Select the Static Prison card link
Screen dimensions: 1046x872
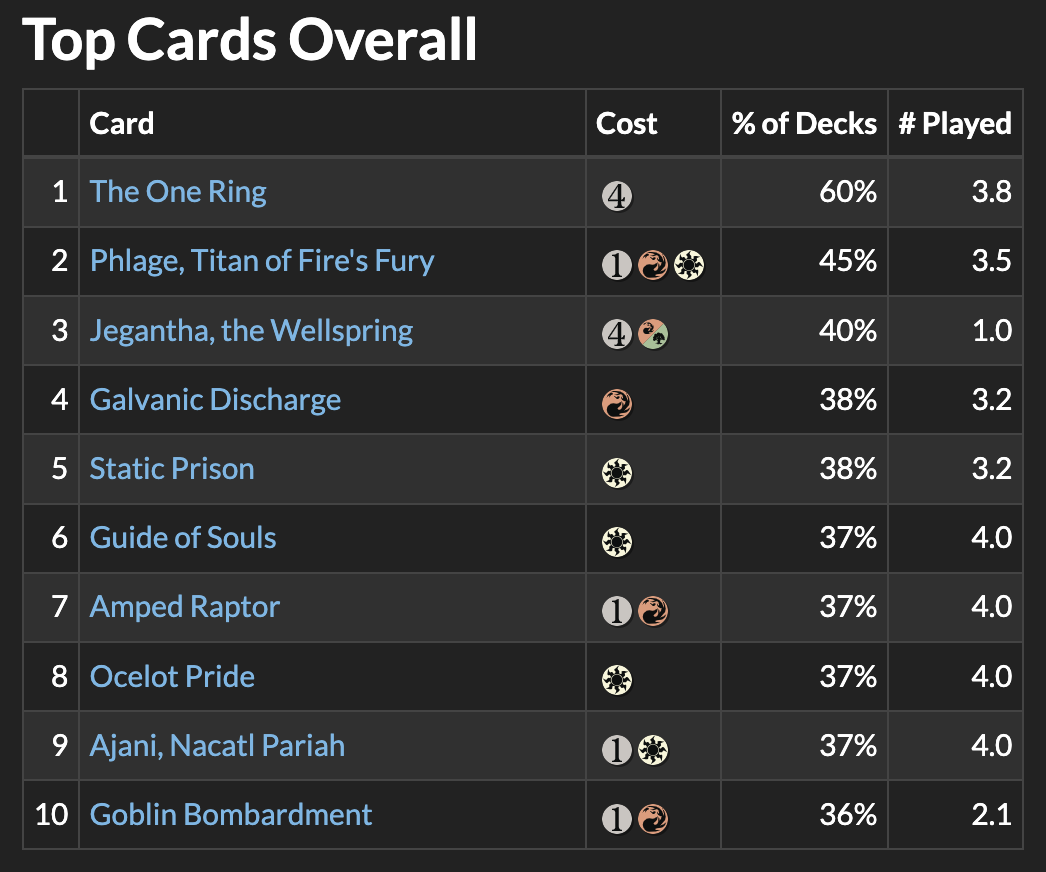(x=172, y=469)
